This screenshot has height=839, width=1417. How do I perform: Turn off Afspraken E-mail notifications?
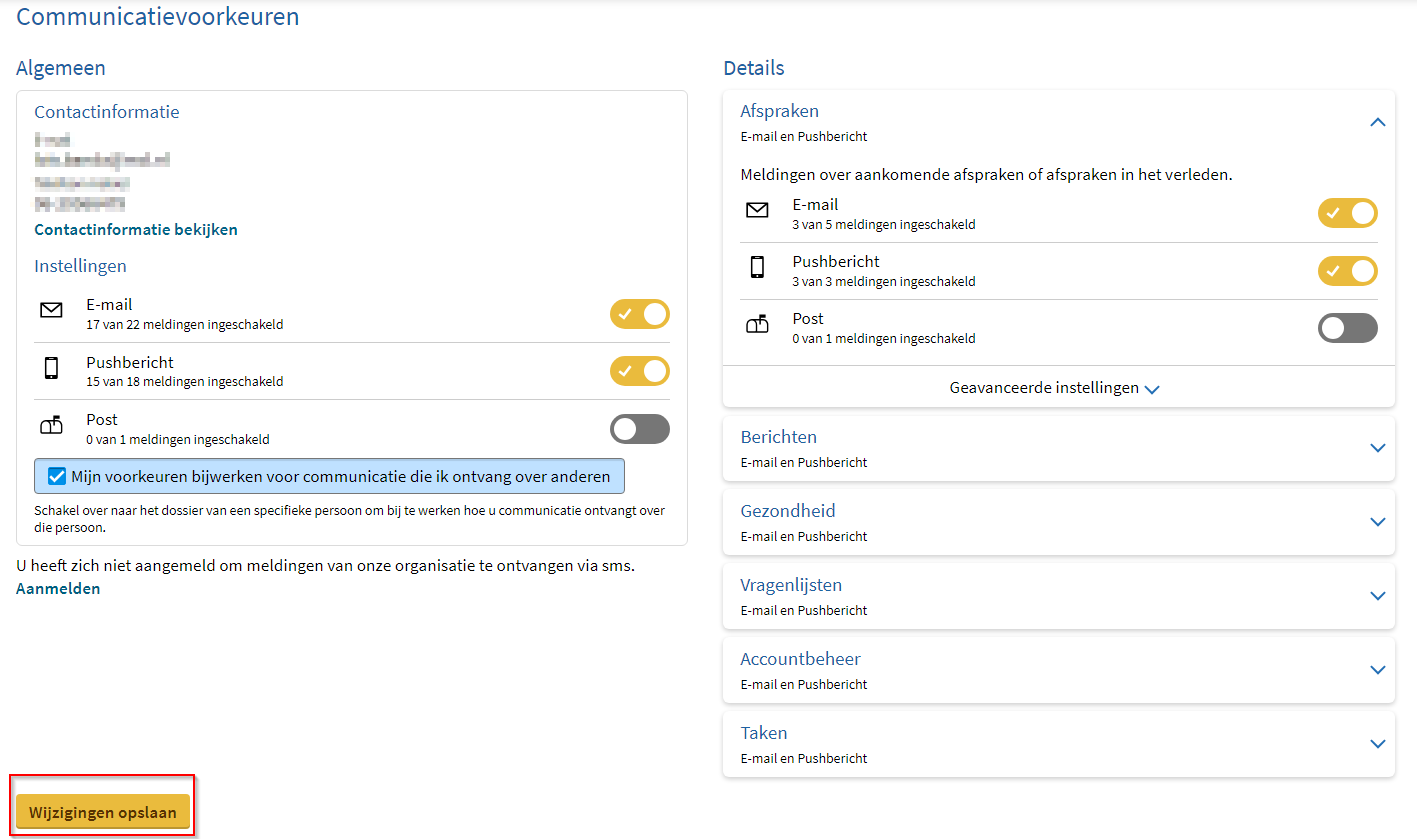[x=1347, y=213]
